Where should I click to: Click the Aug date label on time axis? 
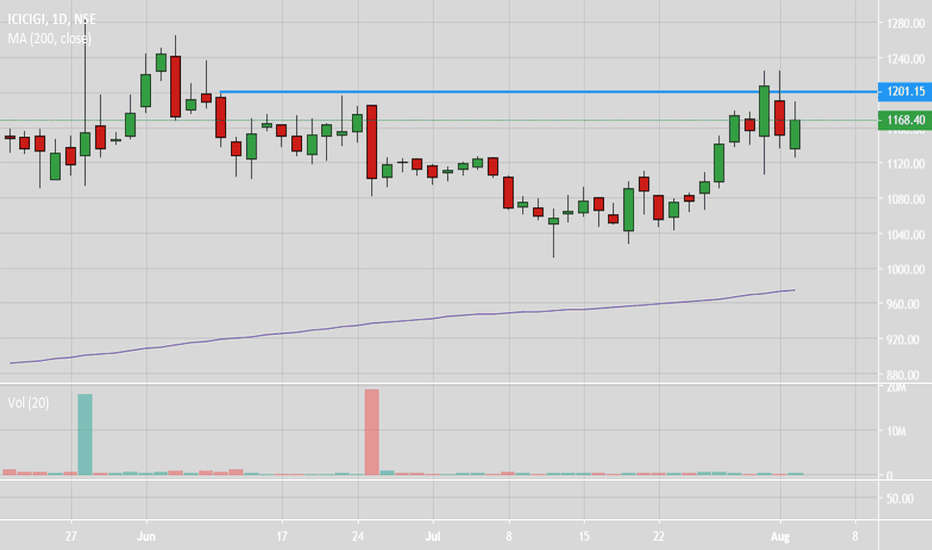point(780,536)
